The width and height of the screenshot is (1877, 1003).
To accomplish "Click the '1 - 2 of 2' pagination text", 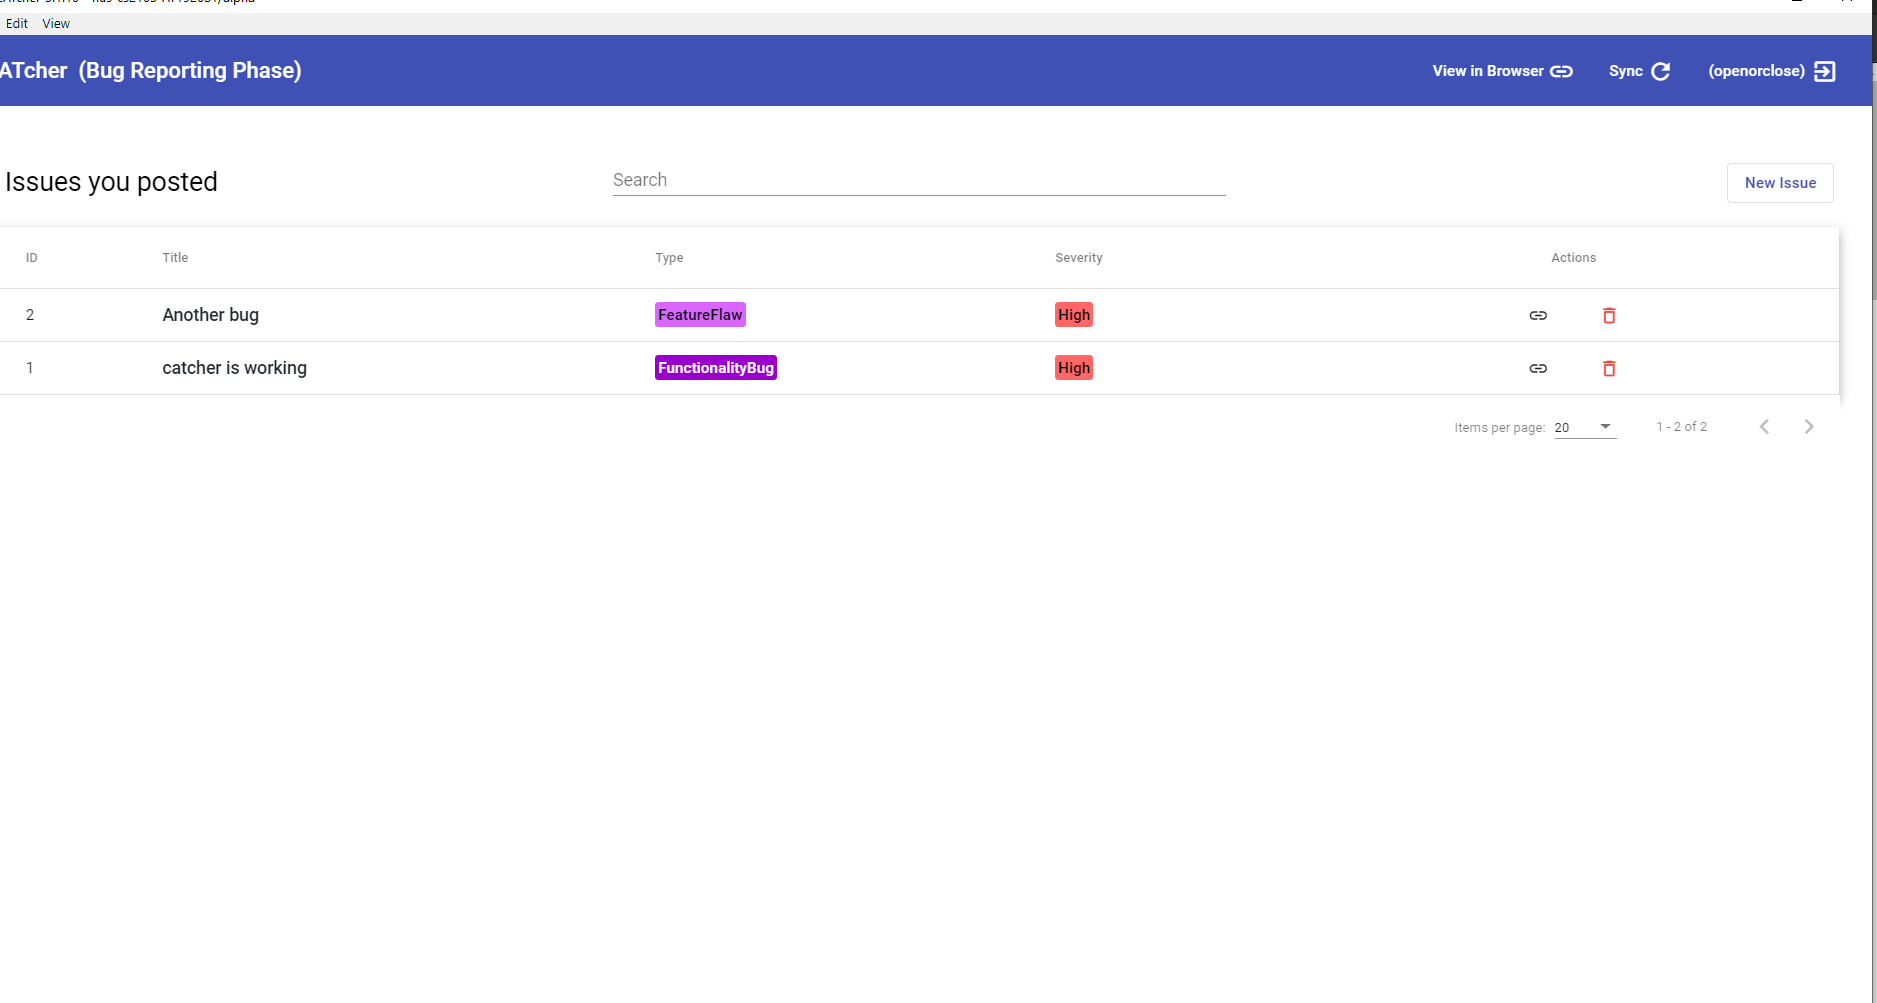I will (1682, 427).
